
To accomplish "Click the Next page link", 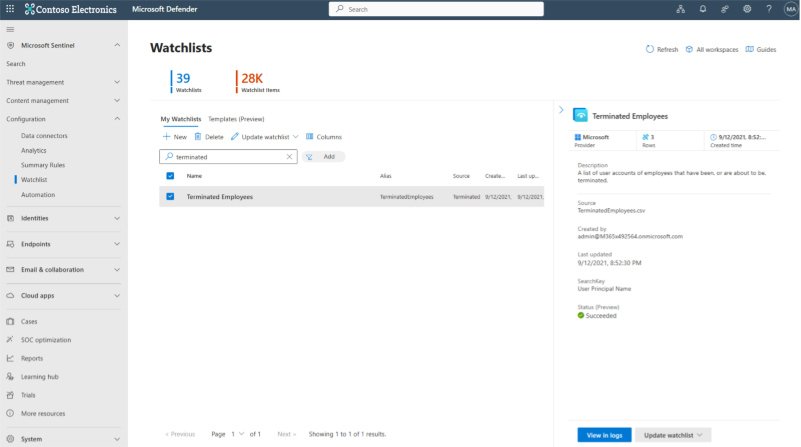I will click(x=287, y=434).
